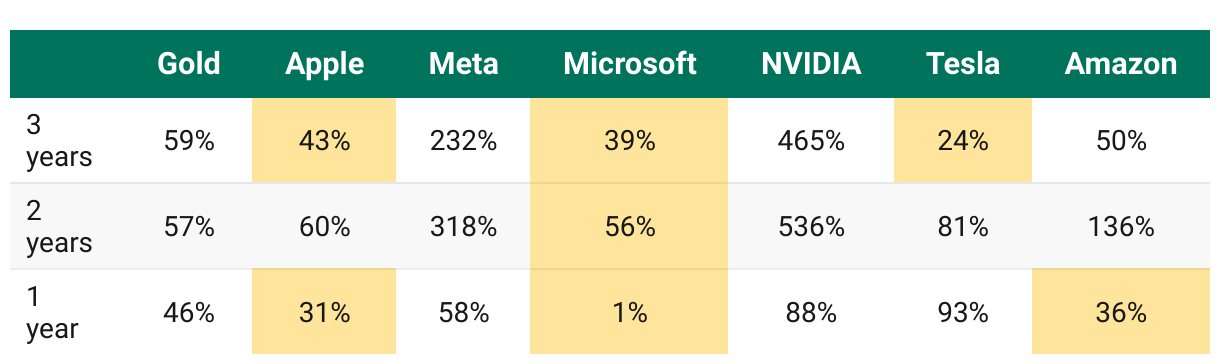Select the 93% Tesla cell
Image resolution: width=1220 pixels, height=364 pixels.
(963, 313)
